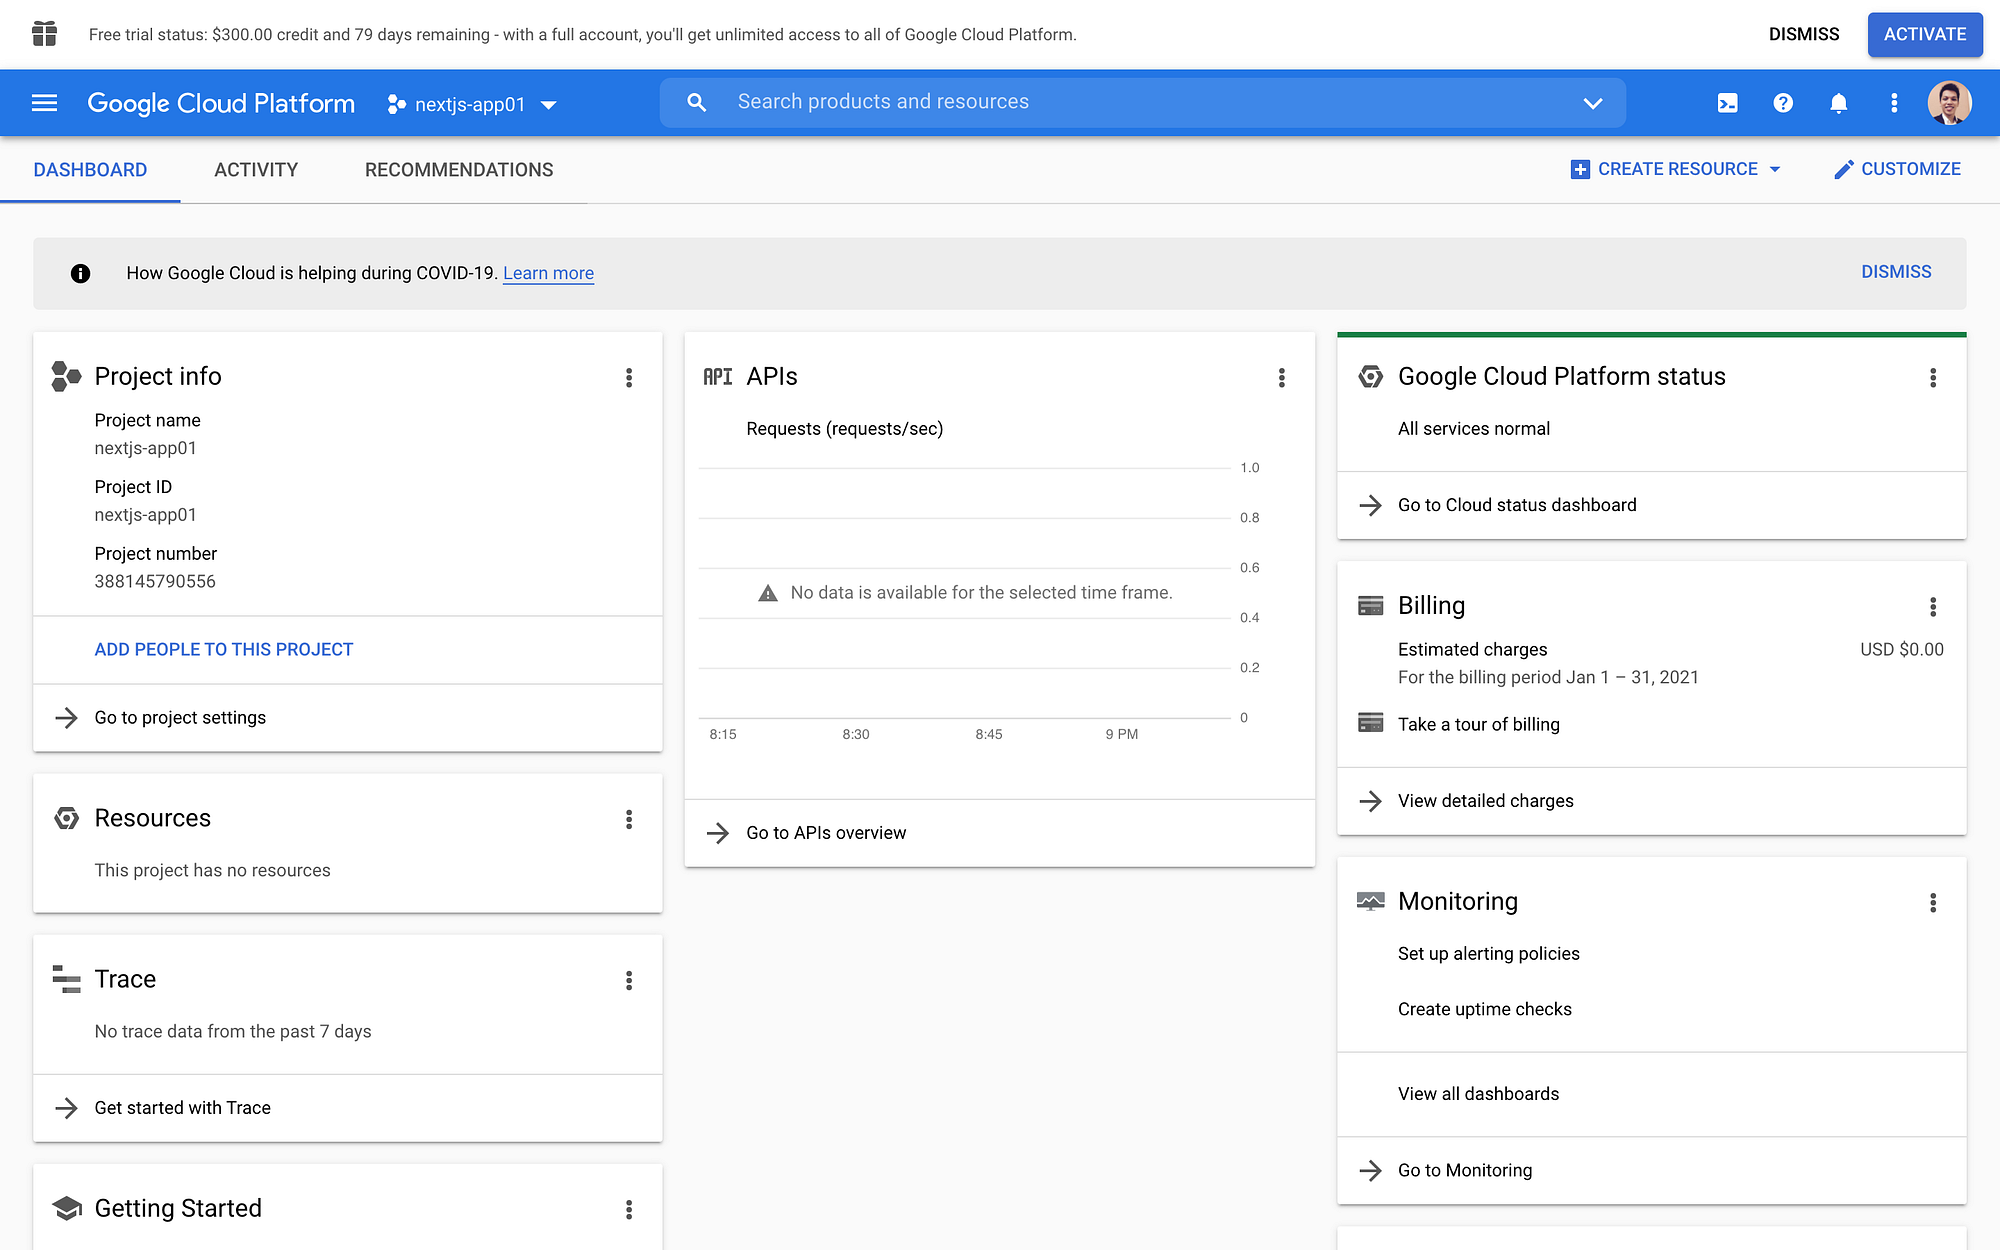Open Project info card options menu

[629, 378]
